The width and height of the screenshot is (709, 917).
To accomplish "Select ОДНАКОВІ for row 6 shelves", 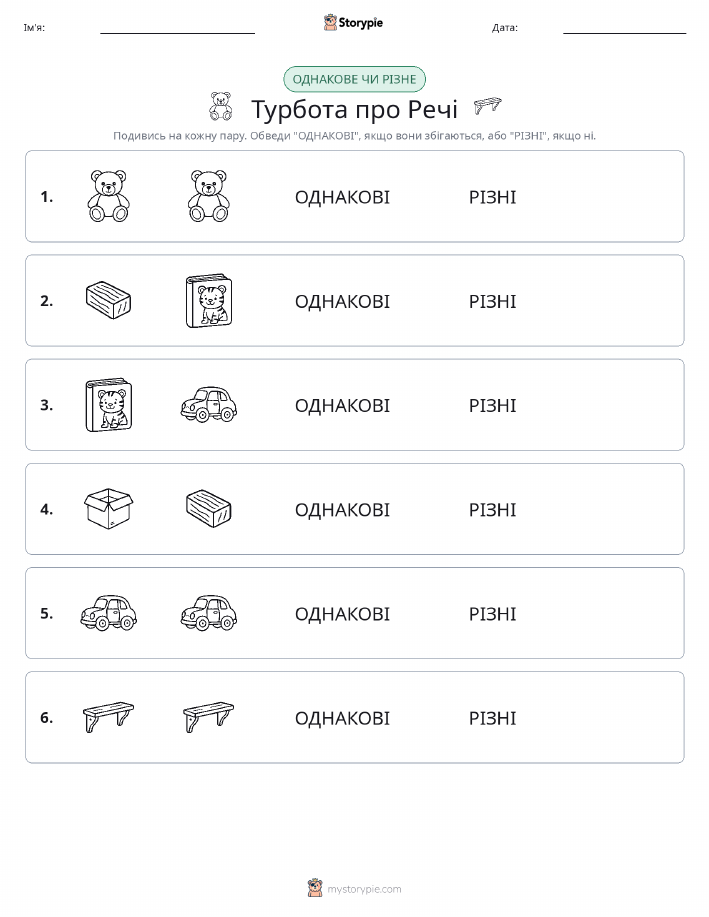I will pos(342,718).
